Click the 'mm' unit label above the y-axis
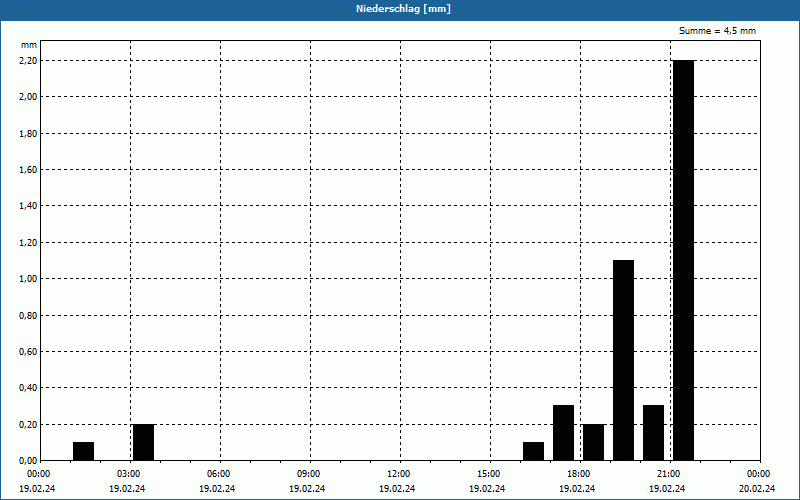This screenshot has height=500, width=800. [x=29, y=45]
